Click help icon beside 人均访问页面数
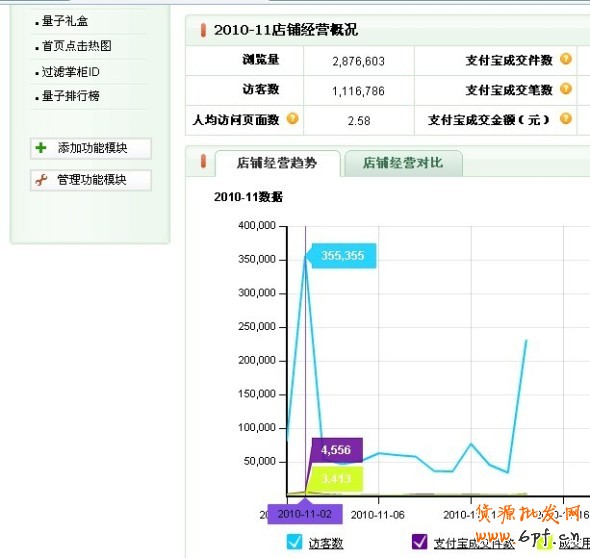The height and width of the screenshot is (558, 590). tap(292, 119)
